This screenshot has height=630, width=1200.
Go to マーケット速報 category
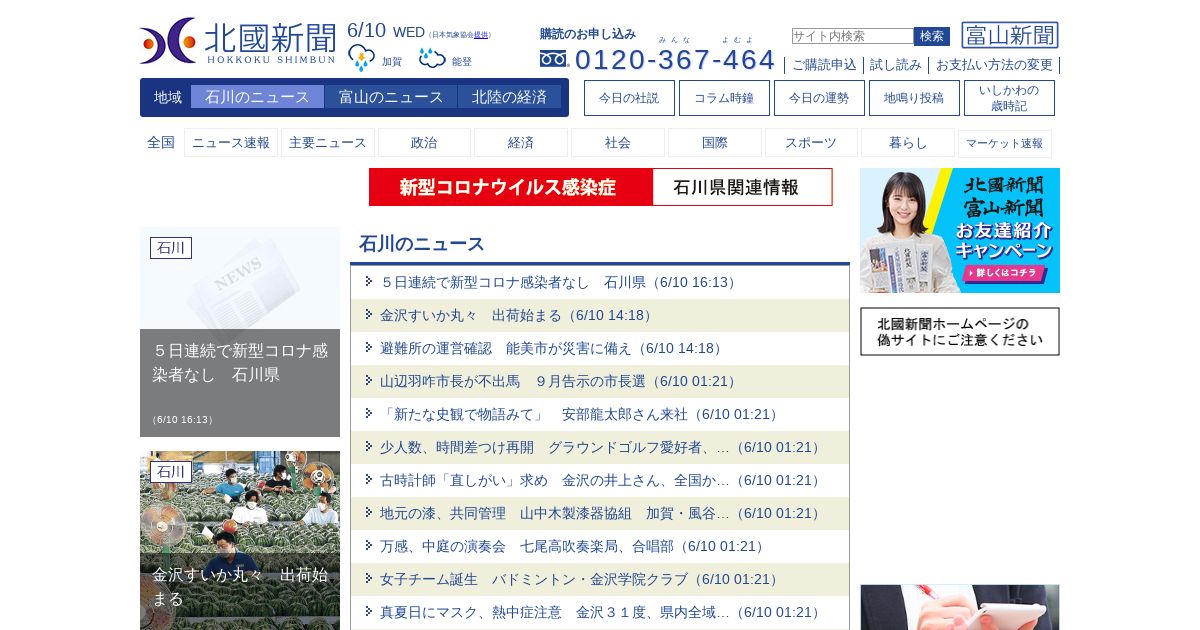pos(1005,143)
